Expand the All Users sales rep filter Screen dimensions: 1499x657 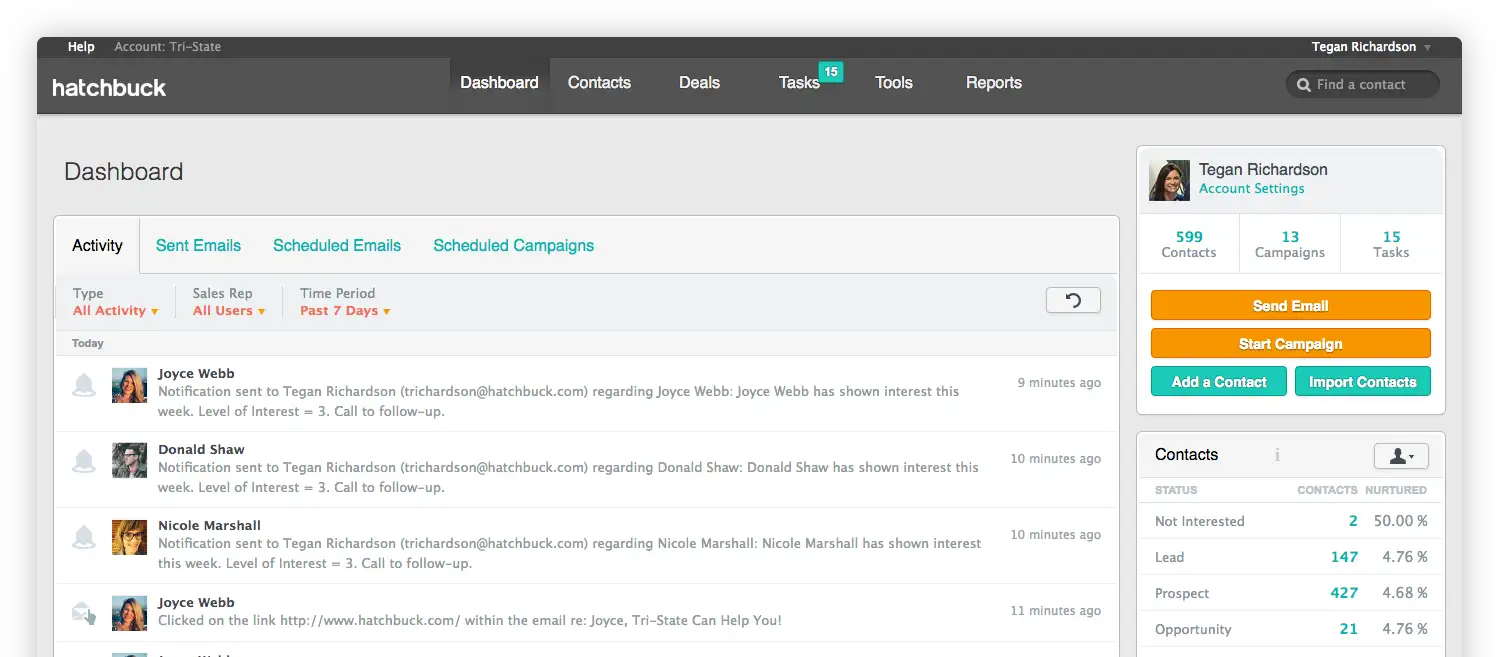(229, 311)
